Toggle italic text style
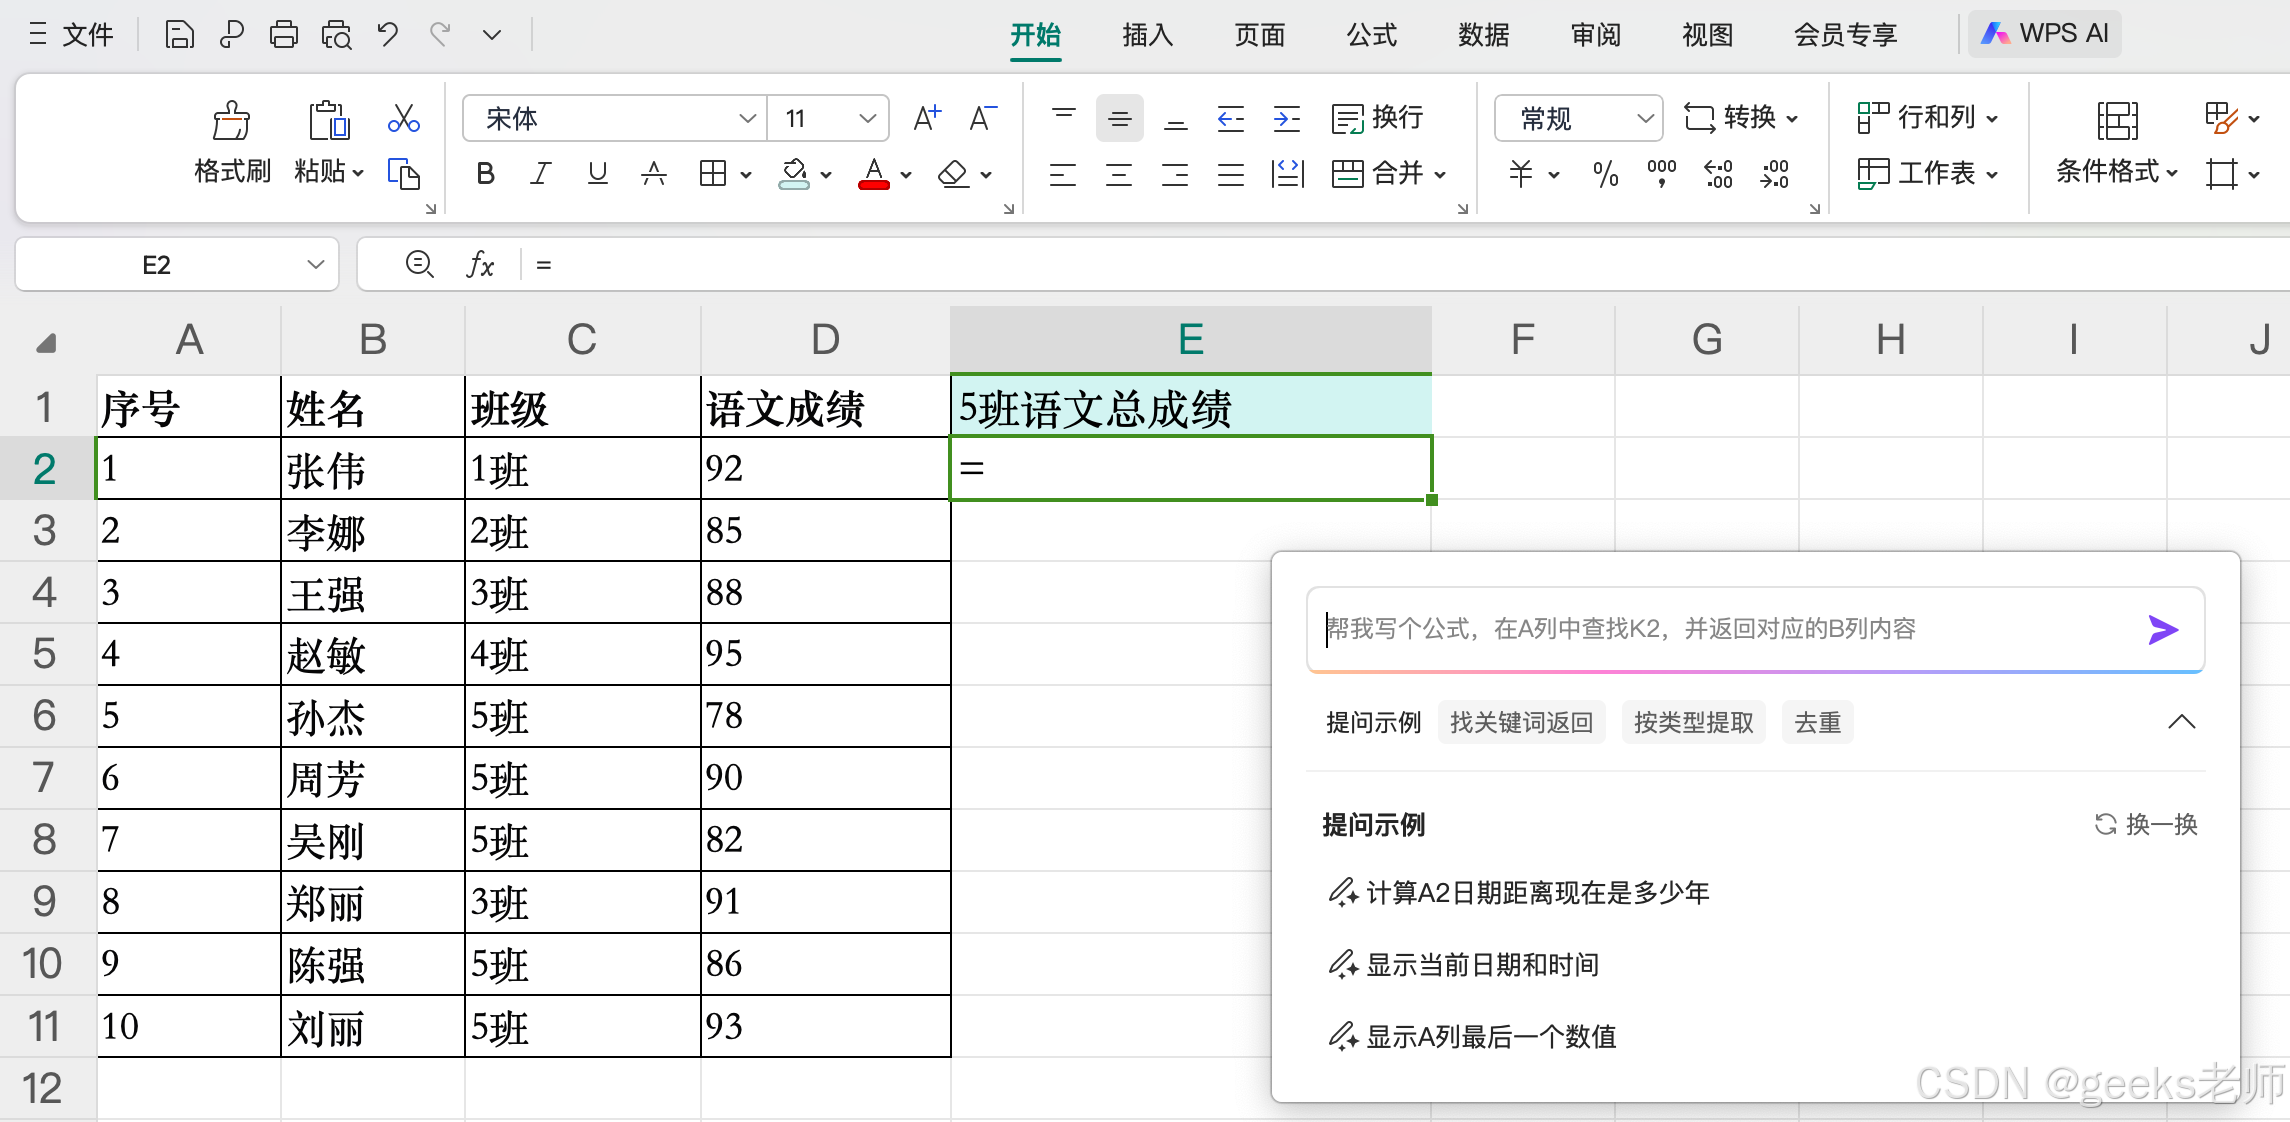This screenshot has height=1122, width=2290. coord(541,174)
